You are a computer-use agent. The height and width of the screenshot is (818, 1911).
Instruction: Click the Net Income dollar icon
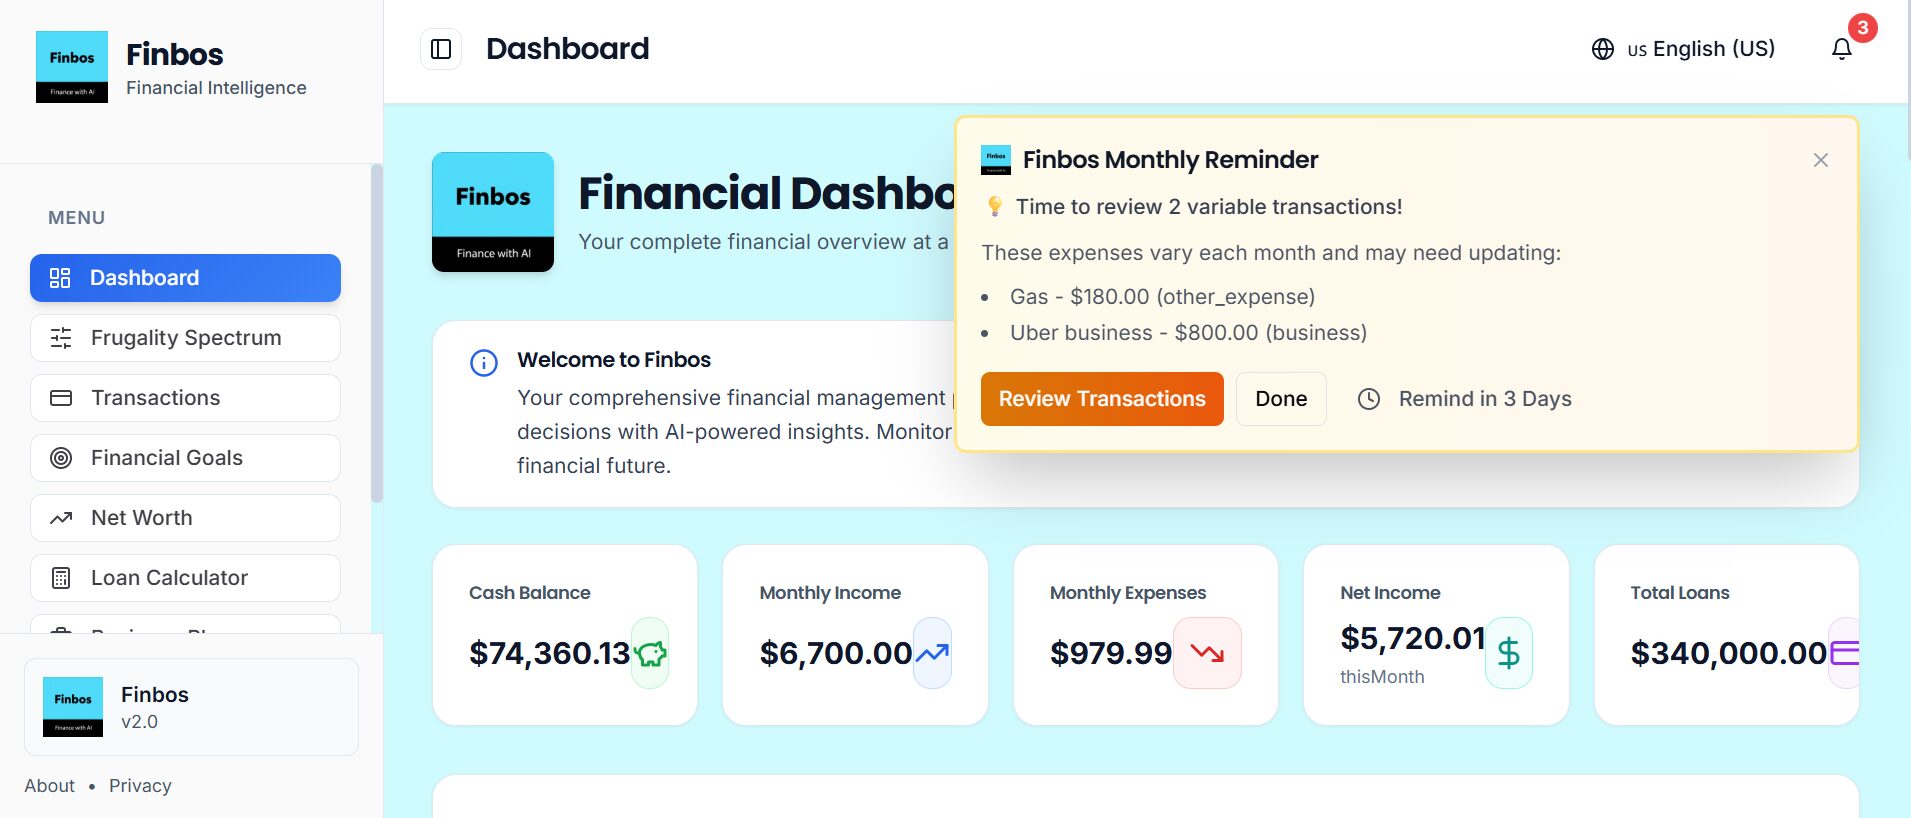click(1508, 654)
